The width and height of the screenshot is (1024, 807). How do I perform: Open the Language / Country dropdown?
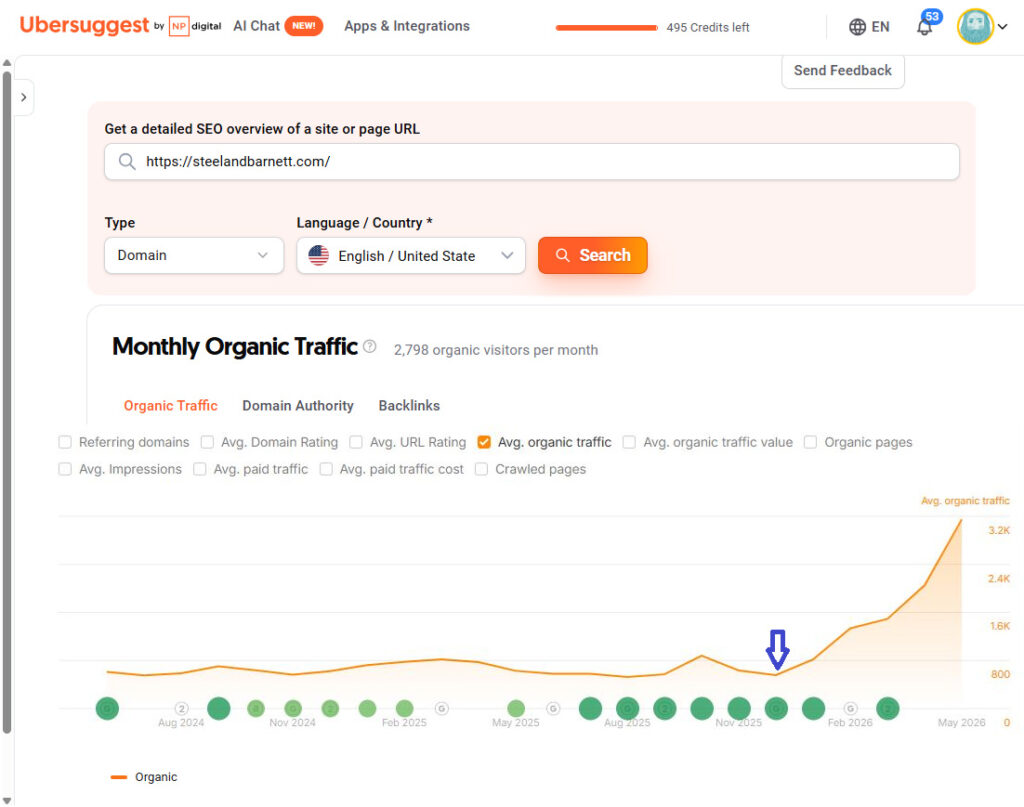tap(411, 255)
